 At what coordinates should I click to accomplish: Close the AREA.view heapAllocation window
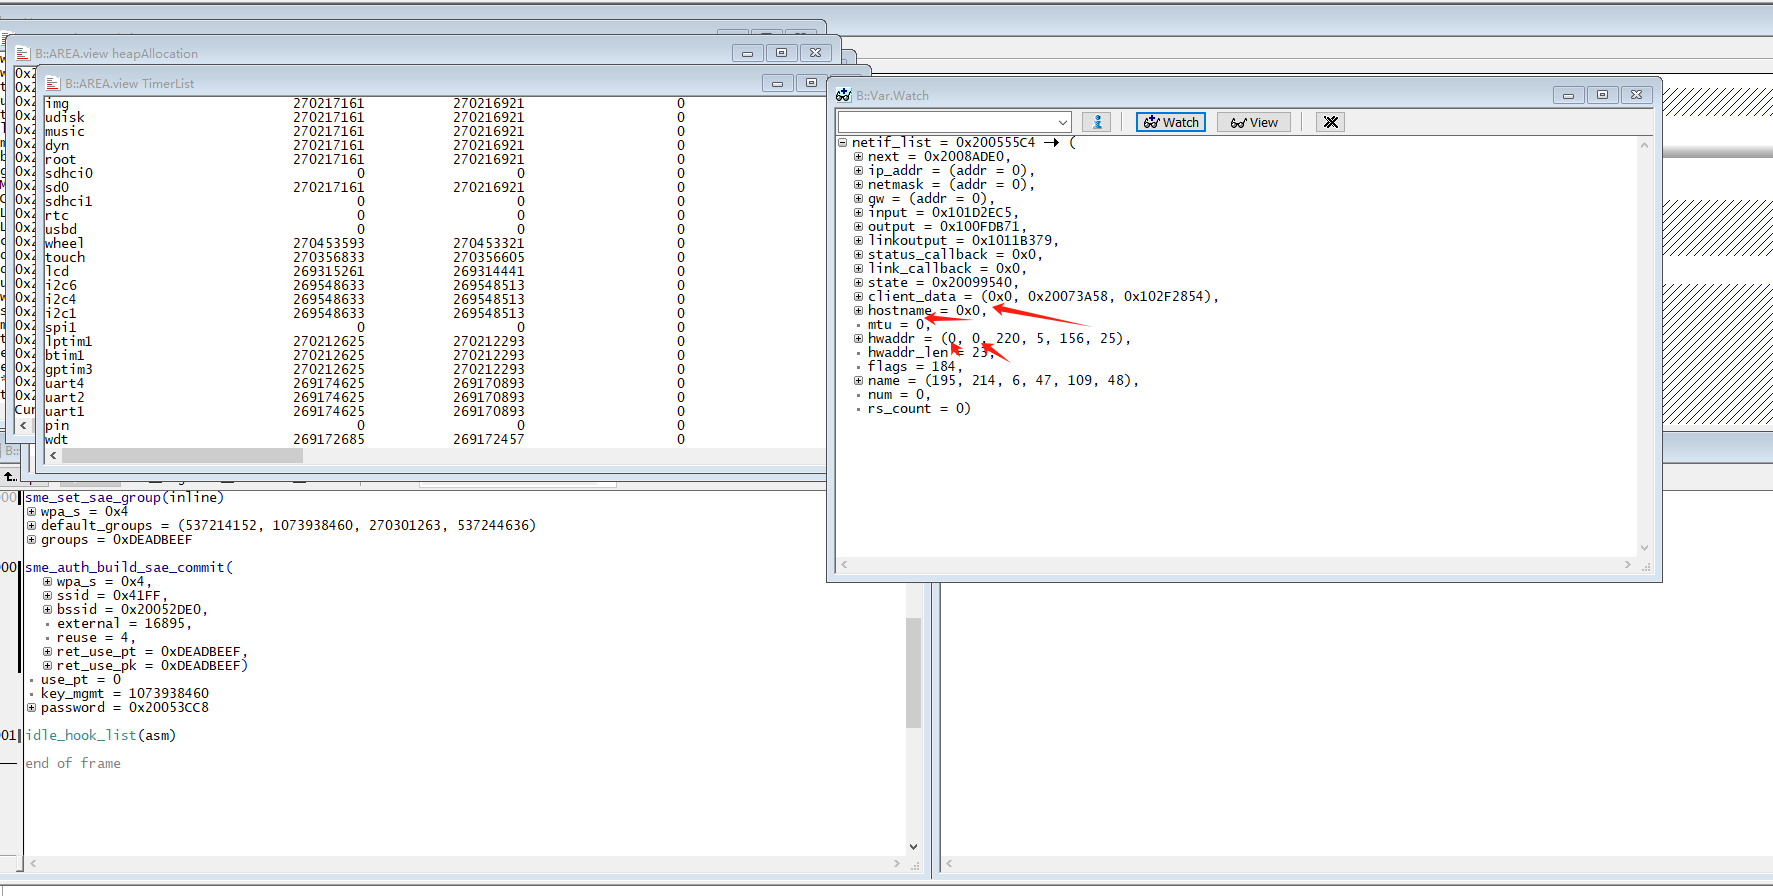pos(815,53)
